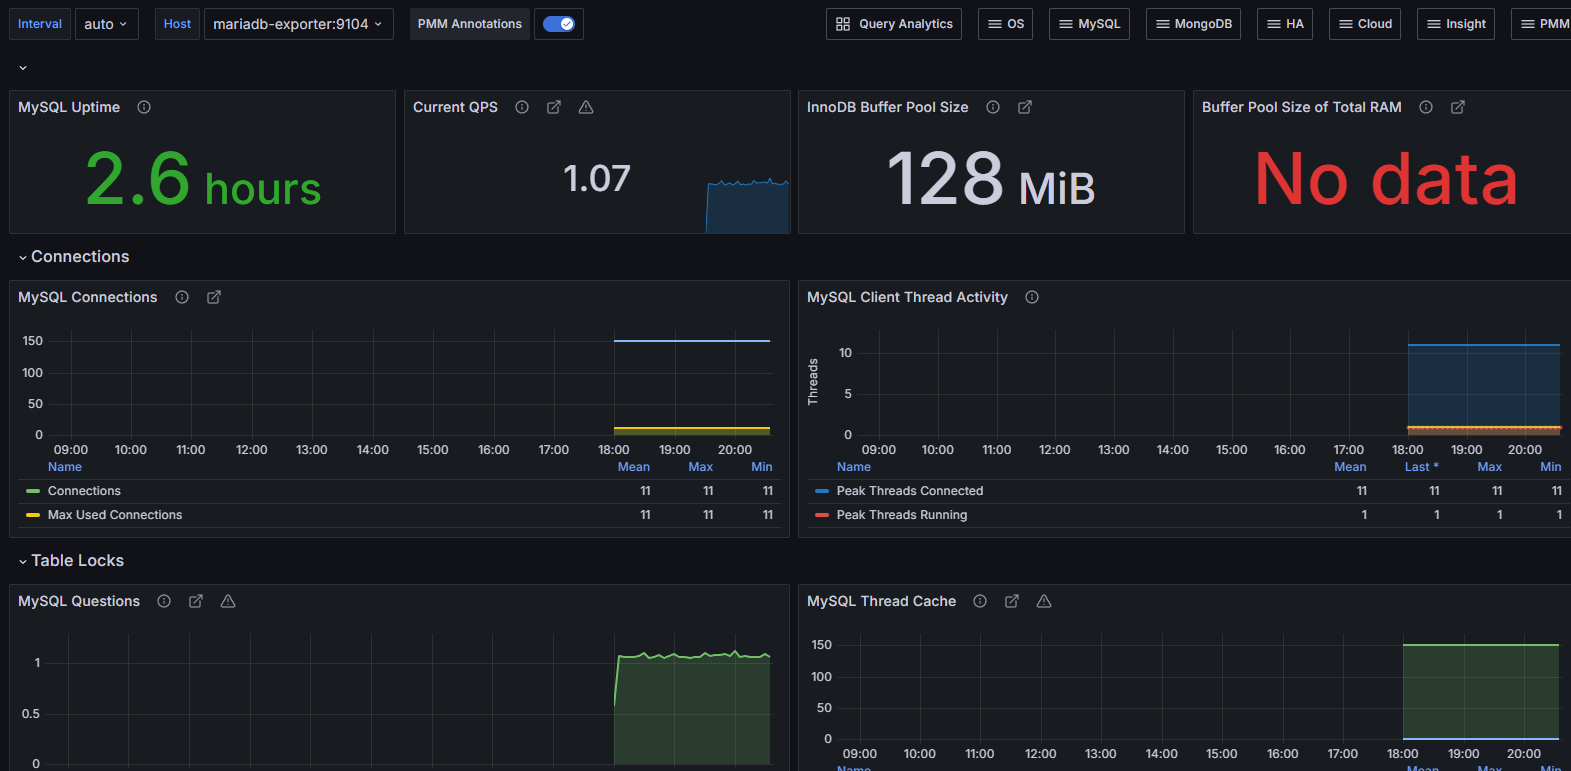Image resolution: width=1571 pixels, height=771 pixels.
Task: Open the MySQL dashboards menu
Action: (x=1089, y=24)
